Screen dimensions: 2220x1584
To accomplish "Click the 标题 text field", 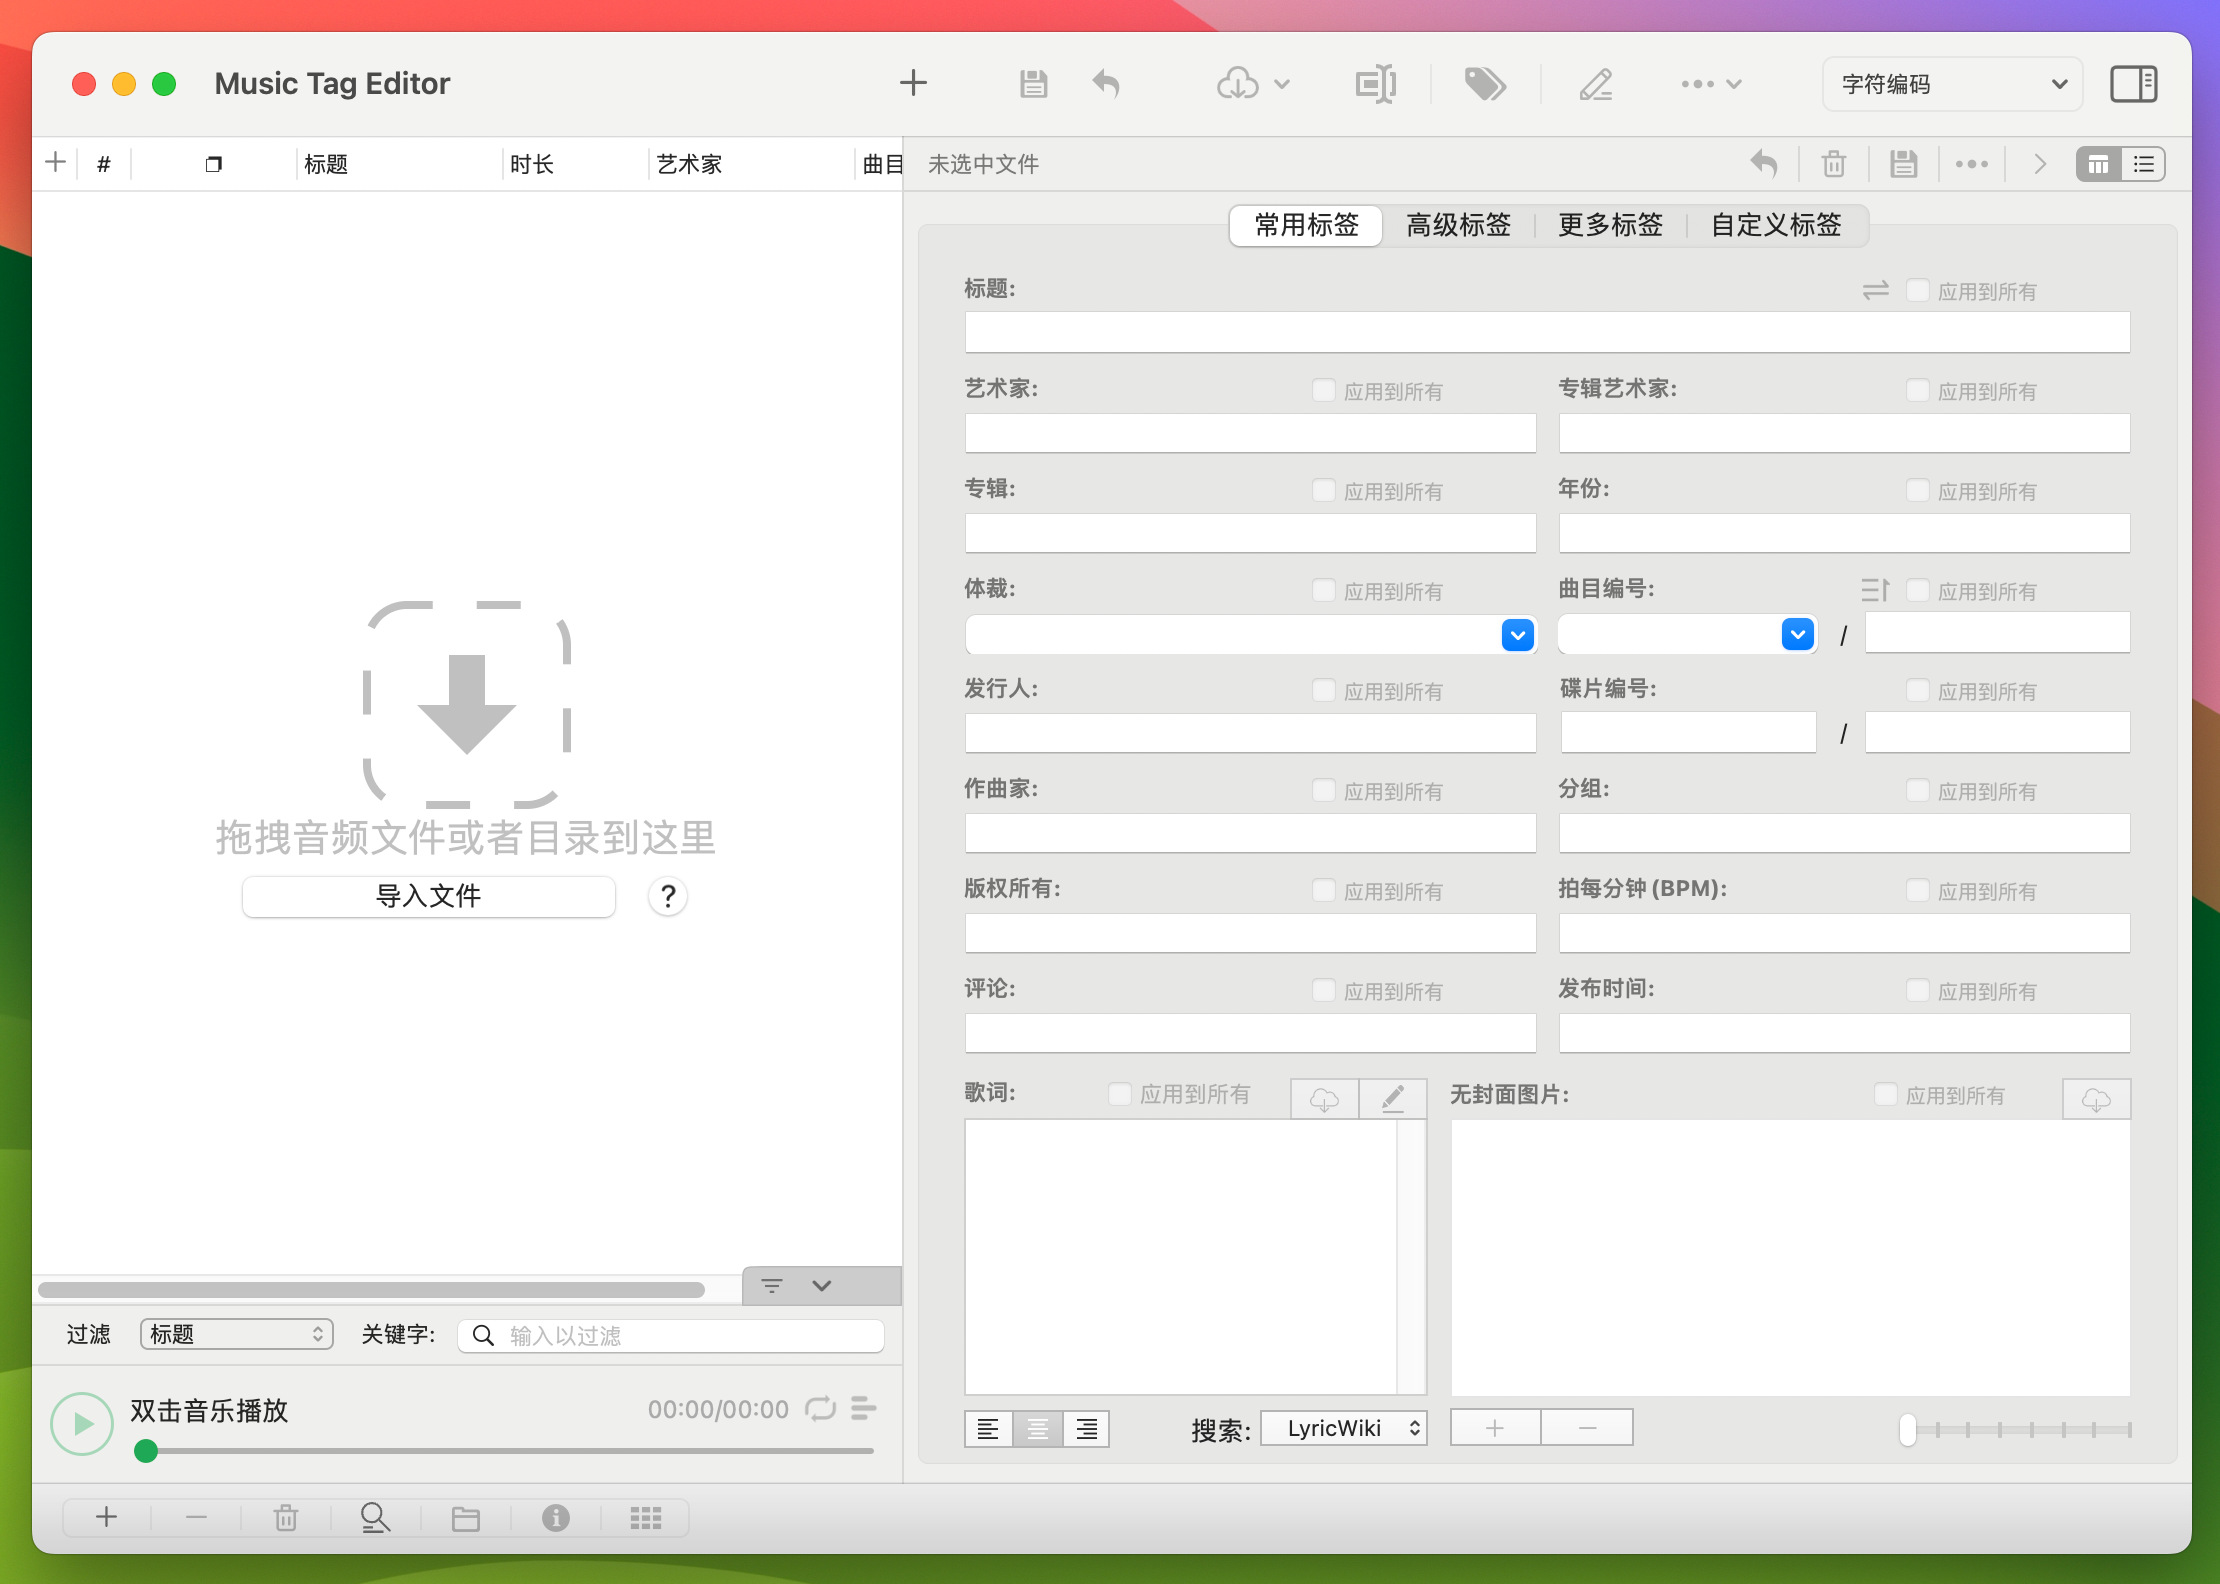I will [1546, 332].
